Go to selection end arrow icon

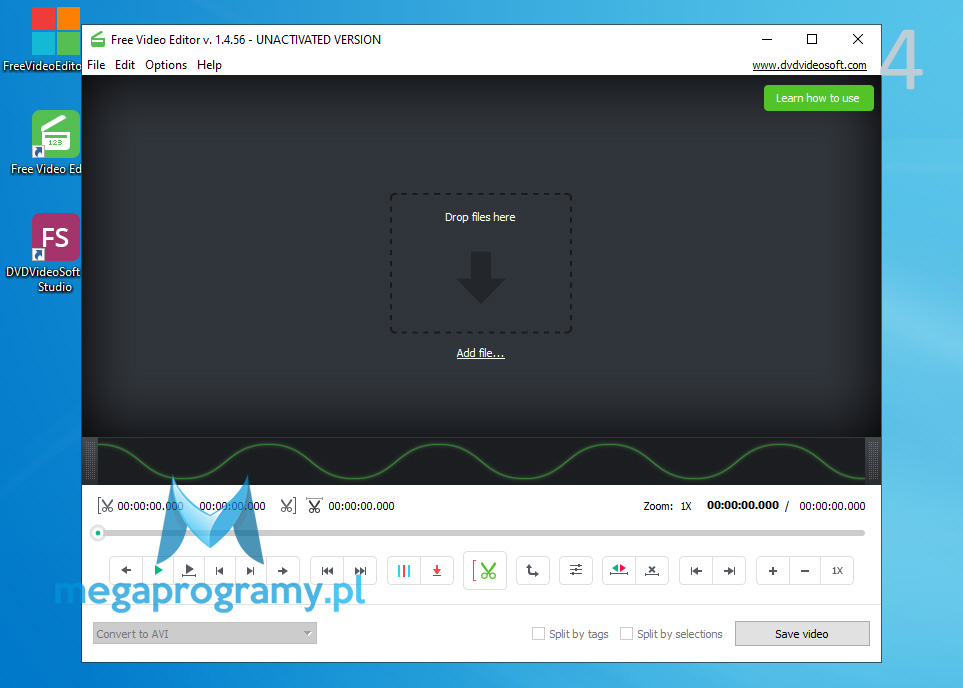pyautogui.click(x=729, y=571)
